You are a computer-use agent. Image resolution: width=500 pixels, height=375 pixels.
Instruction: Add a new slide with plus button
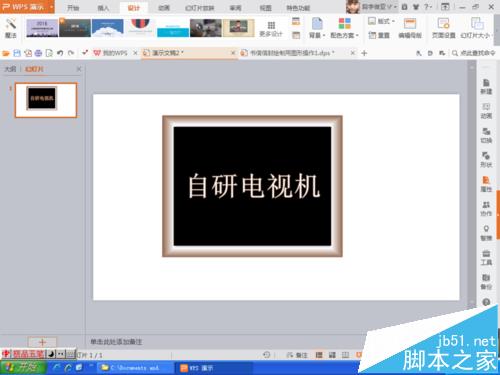[x=42, y=342]
